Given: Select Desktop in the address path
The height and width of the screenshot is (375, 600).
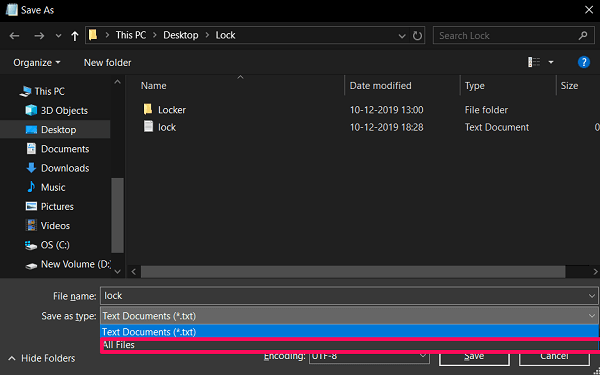Looking at the screenshot, I should [181, 35].
